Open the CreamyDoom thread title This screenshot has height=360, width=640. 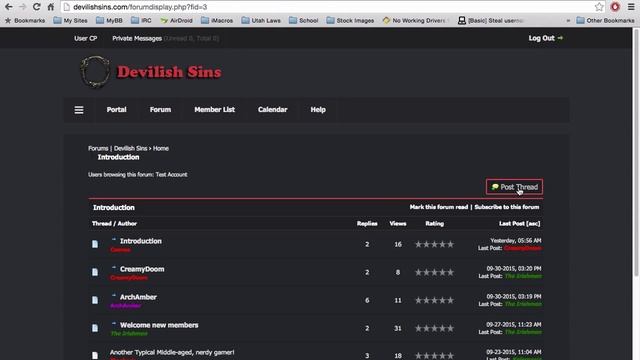tap(142, 269)
